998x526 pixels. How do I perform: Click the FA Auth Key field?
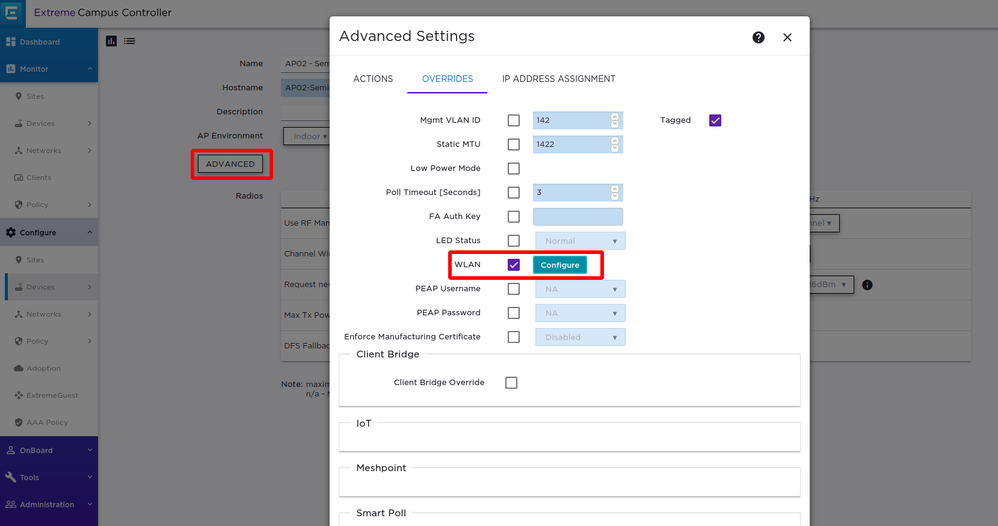coord(578,217)
